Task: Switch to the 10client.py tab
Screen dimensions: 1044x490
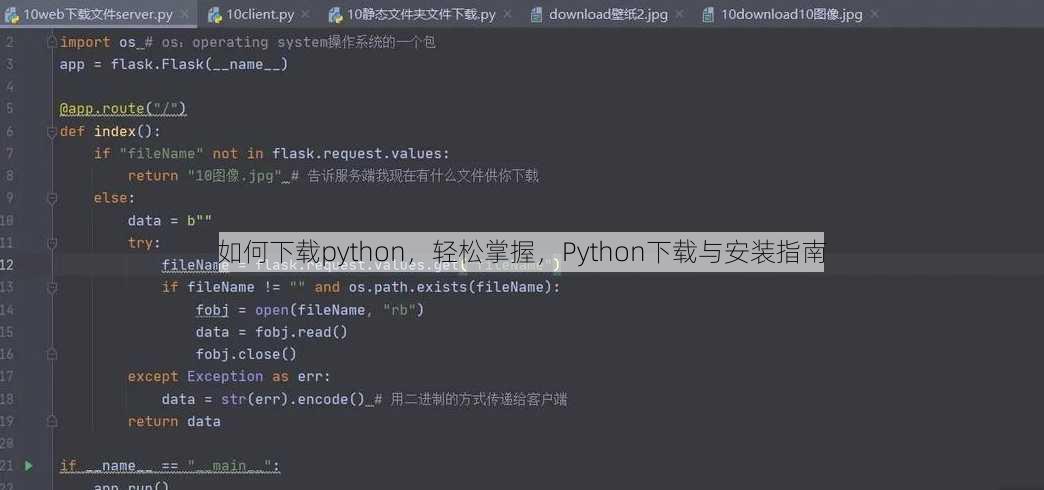Action: 260,15
